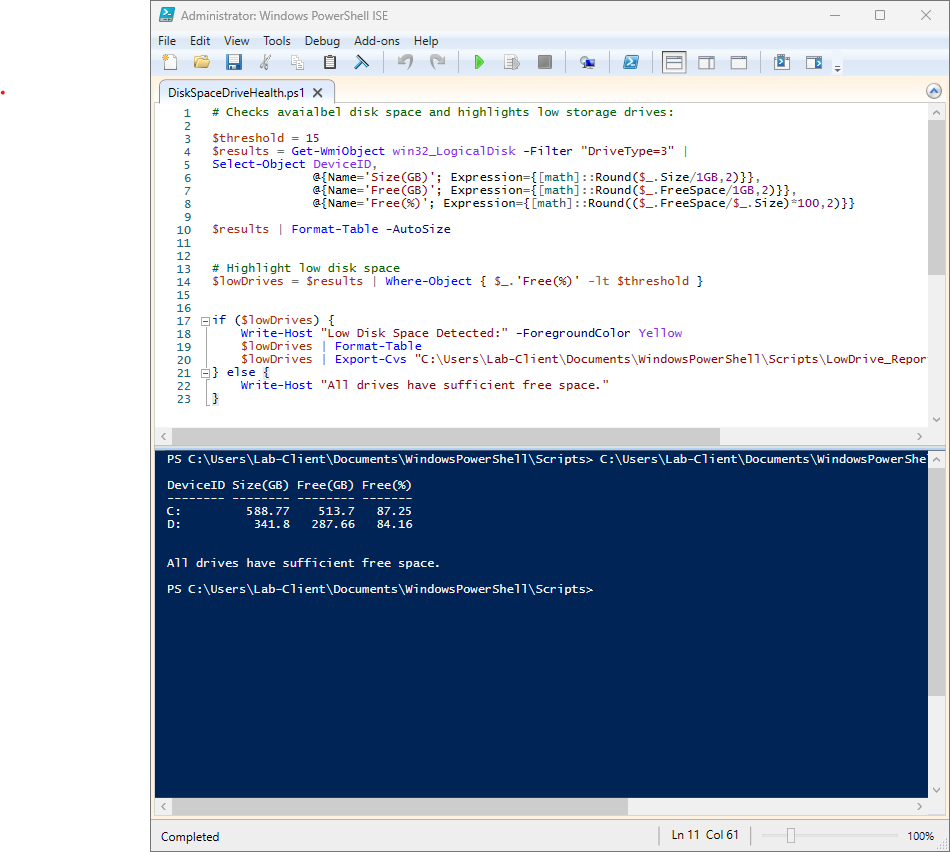Stop the executing script
The height and width of the screenshot is (852, 950).
[544, 61]
